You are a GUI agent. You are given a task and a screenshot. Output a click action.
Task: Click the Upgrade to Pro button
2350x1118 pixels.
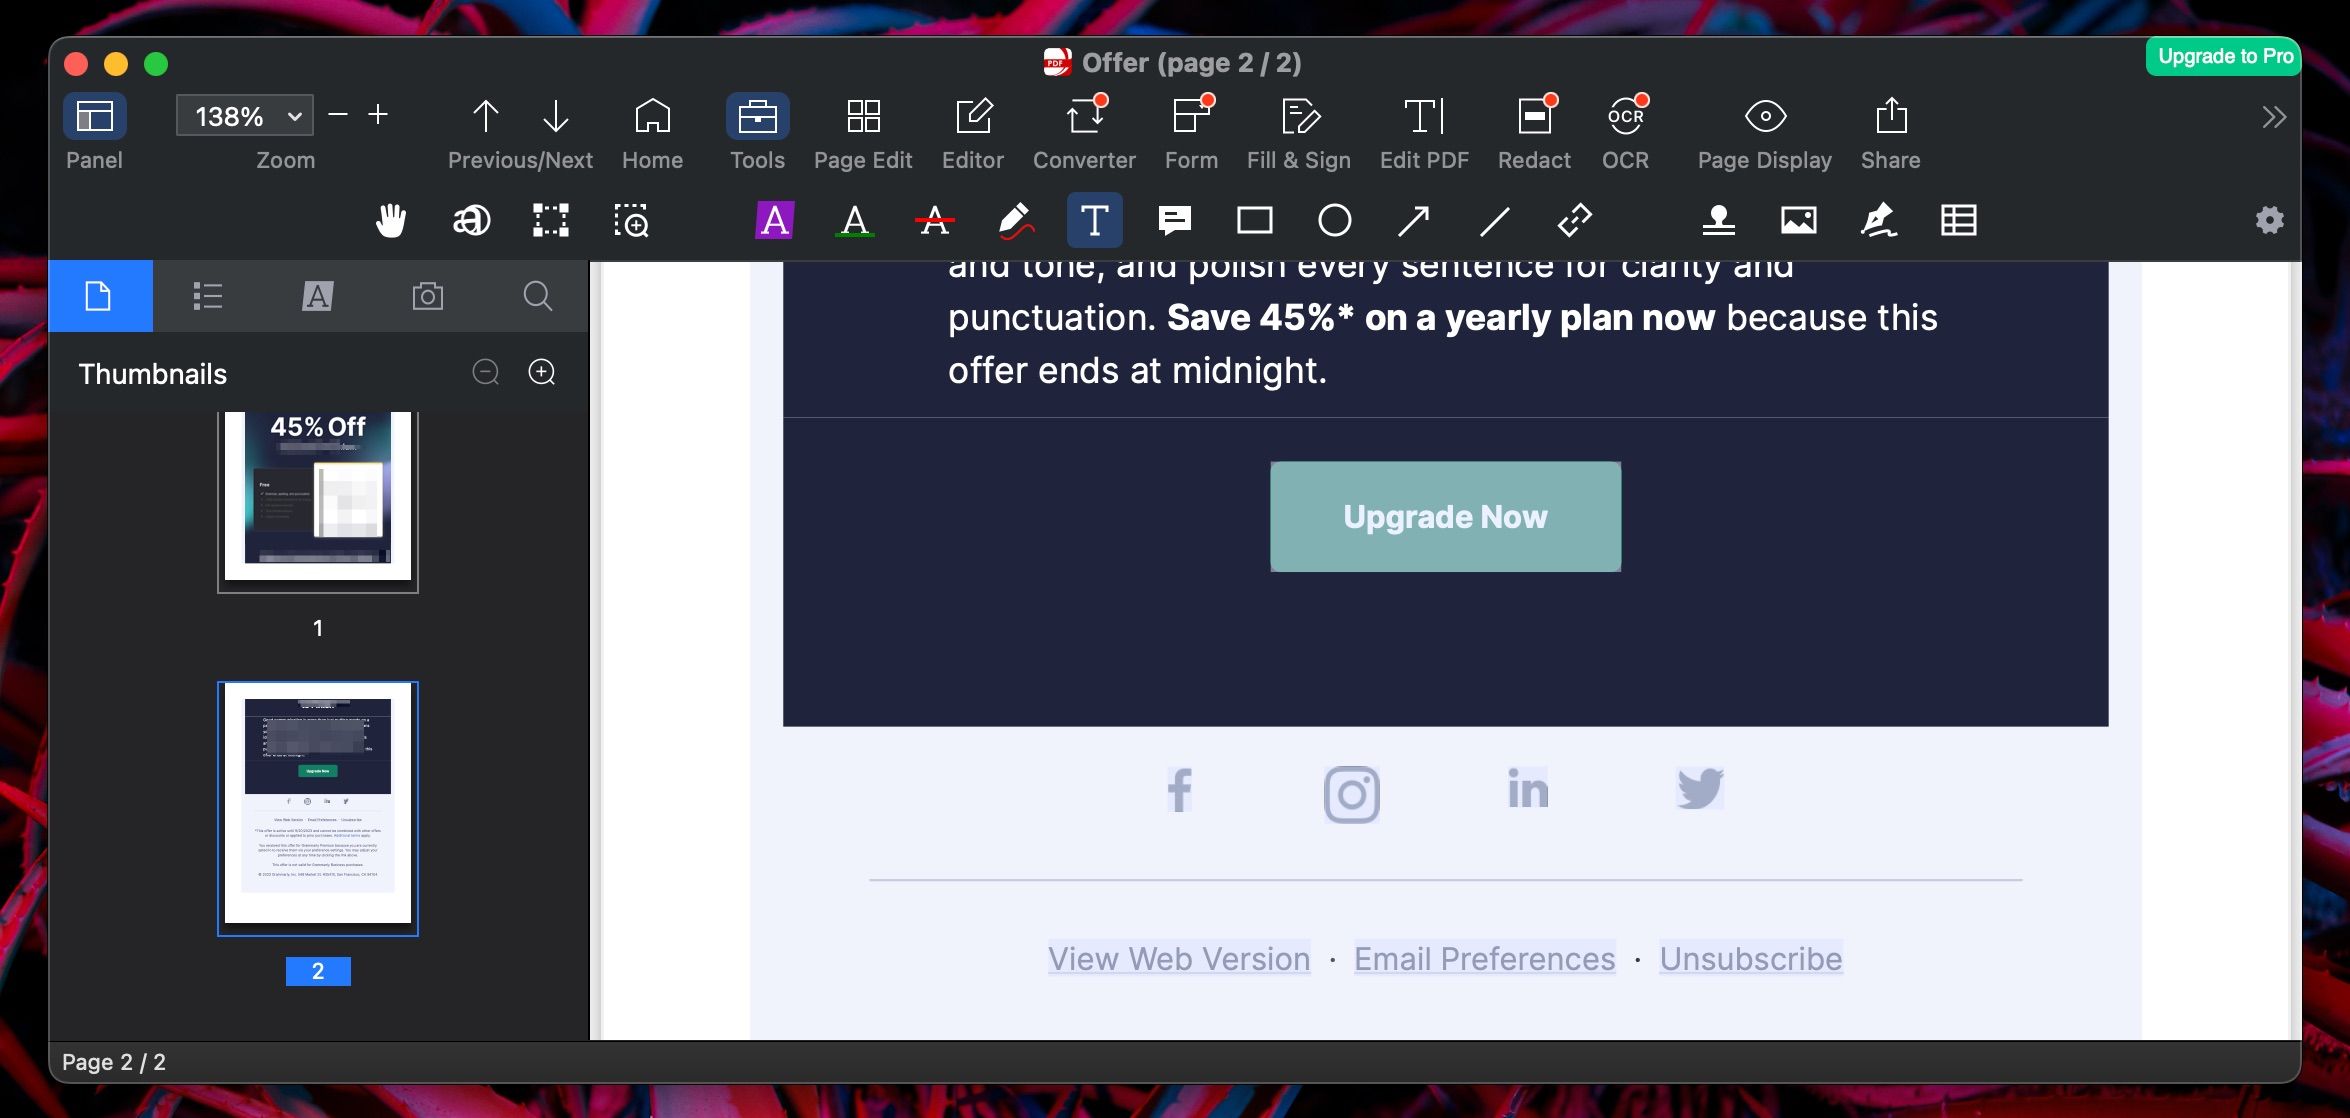[x=2223, y=57]
